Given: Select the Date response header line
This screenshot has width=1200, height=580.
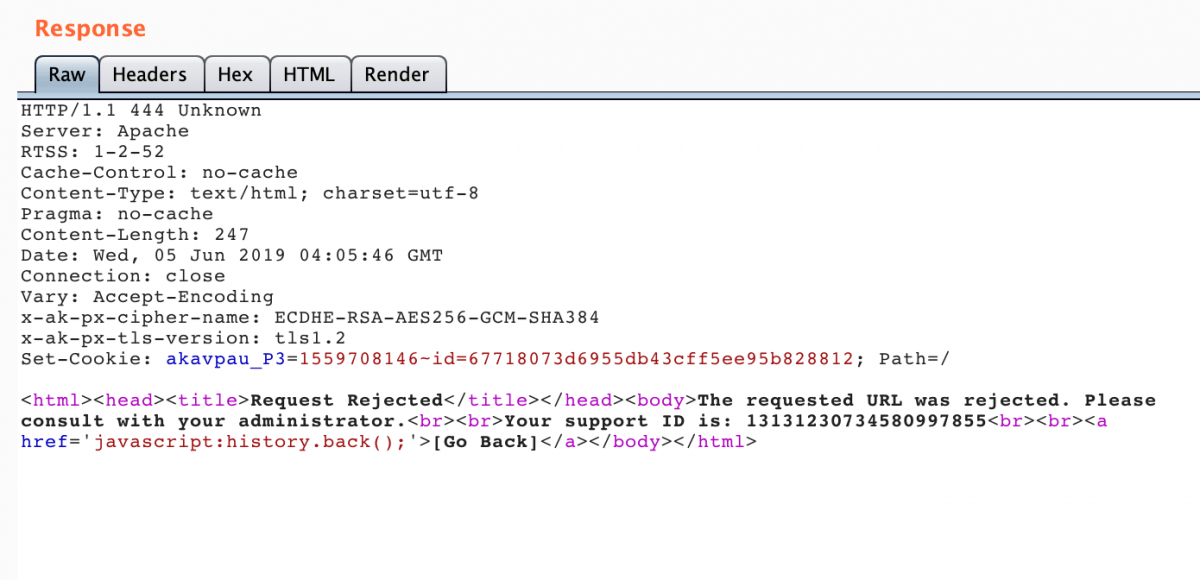Looking at the screenshot, I should tap(230, 255).
